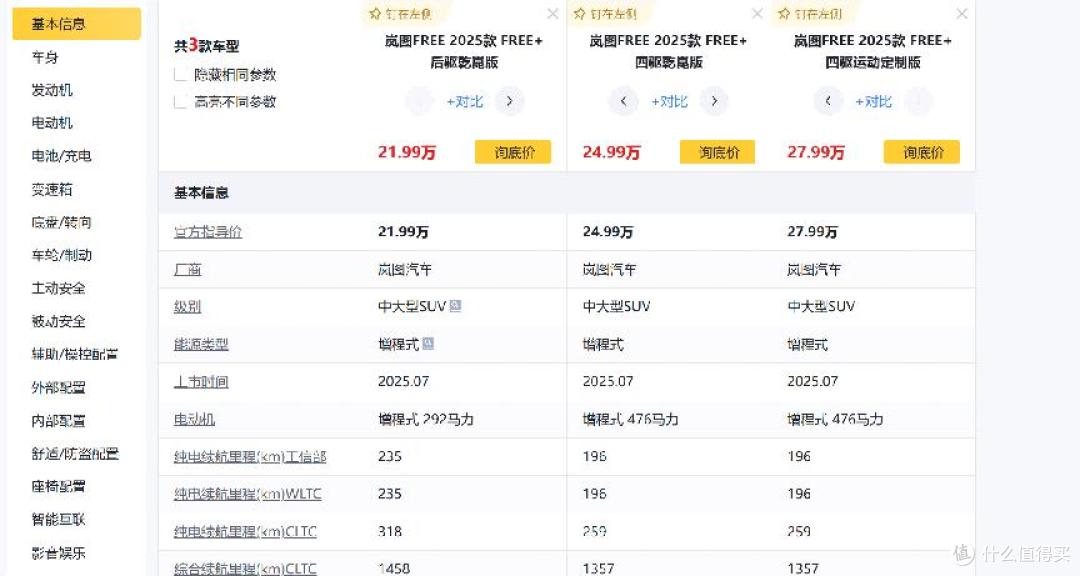The image size is (1080, 576).
Task: Click 询底价 for the 27.99万 model
Action: pyautogui.click(x=922, y=152)
